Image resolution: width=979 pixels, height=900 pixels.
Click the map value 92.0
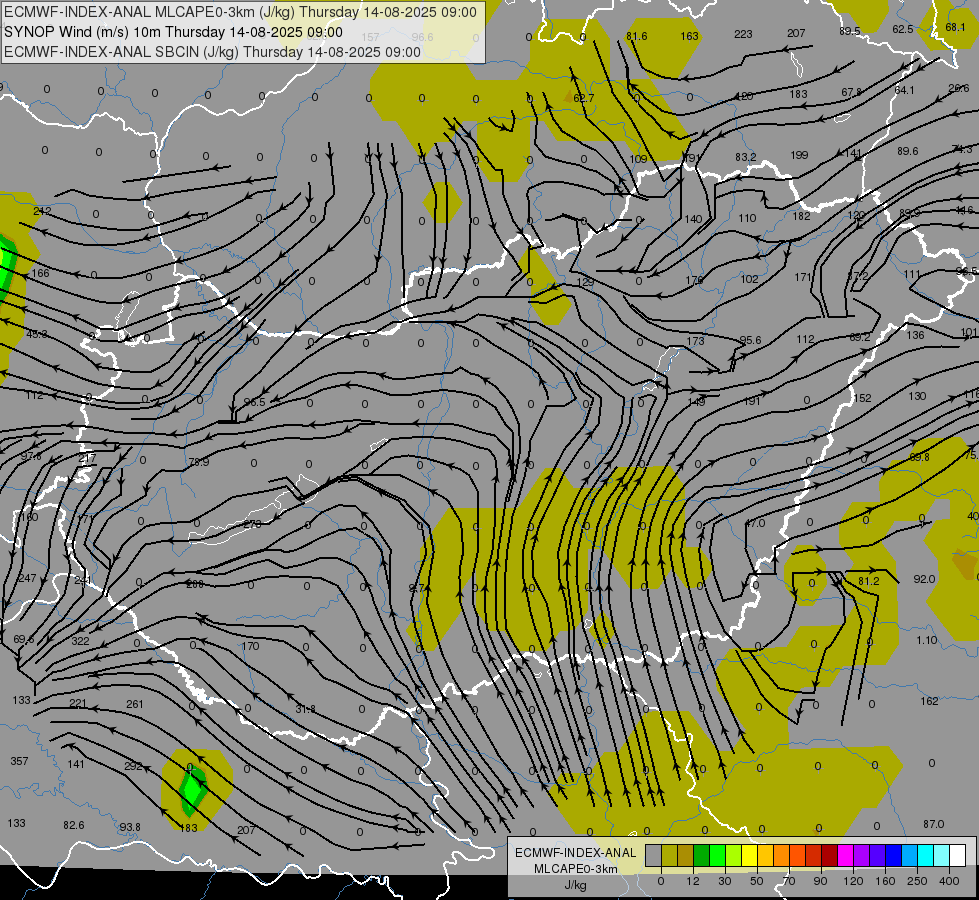(x=924, y=579)
